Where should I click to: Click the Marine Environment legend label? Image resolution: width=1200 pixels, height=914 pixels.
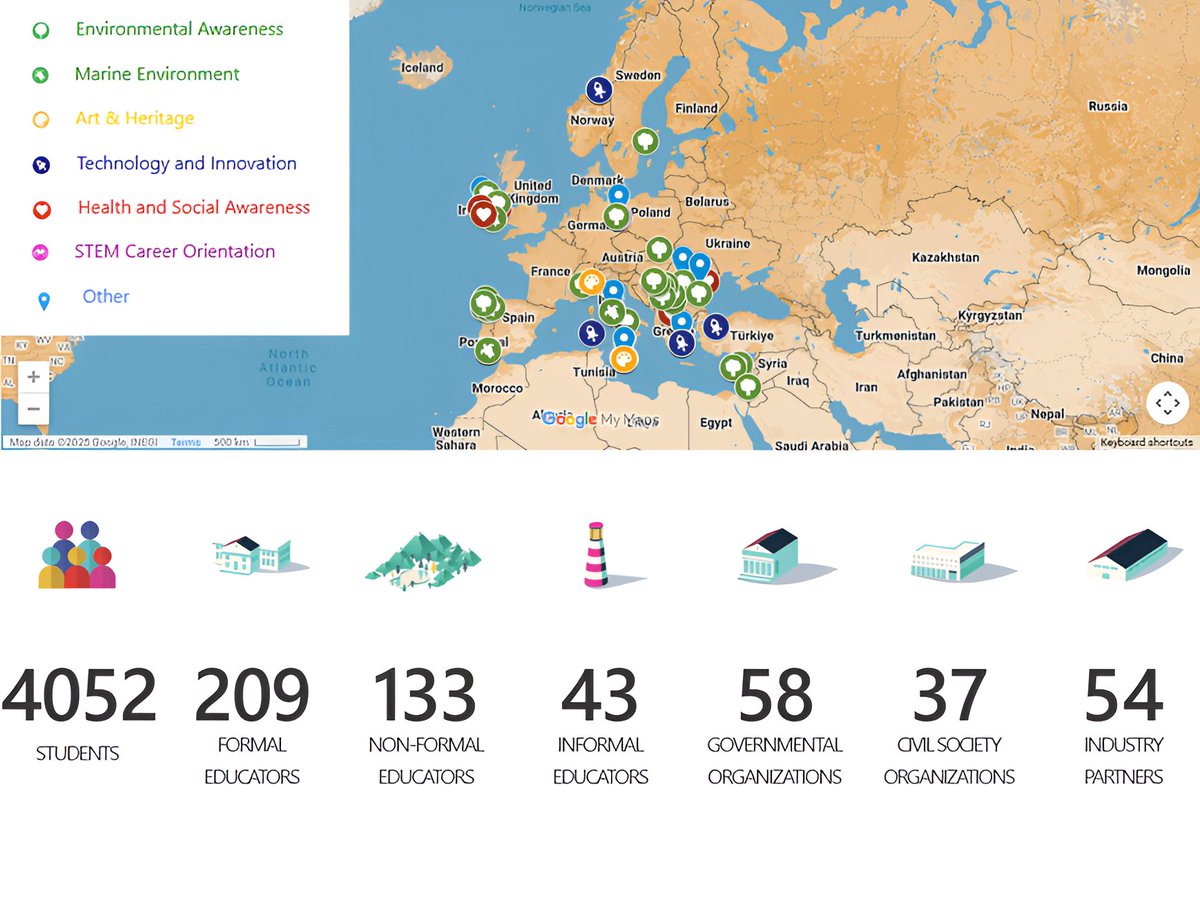tap(157, 74)
